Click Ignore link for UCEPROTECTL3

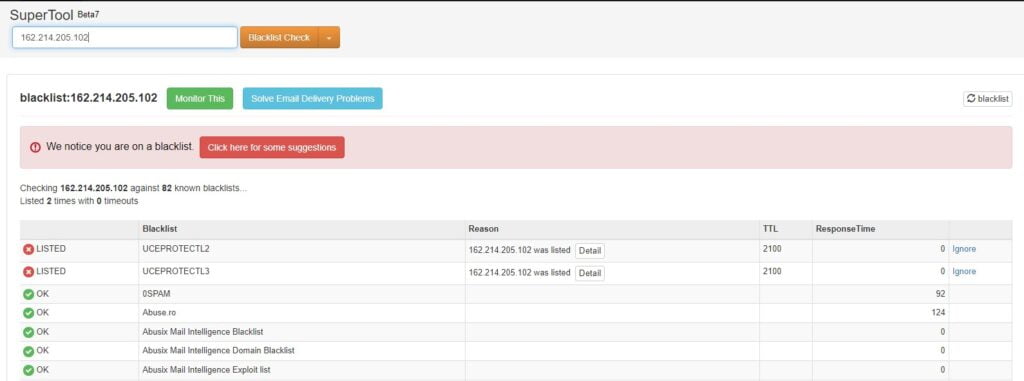pyautogui.click(x=964, y=271)
